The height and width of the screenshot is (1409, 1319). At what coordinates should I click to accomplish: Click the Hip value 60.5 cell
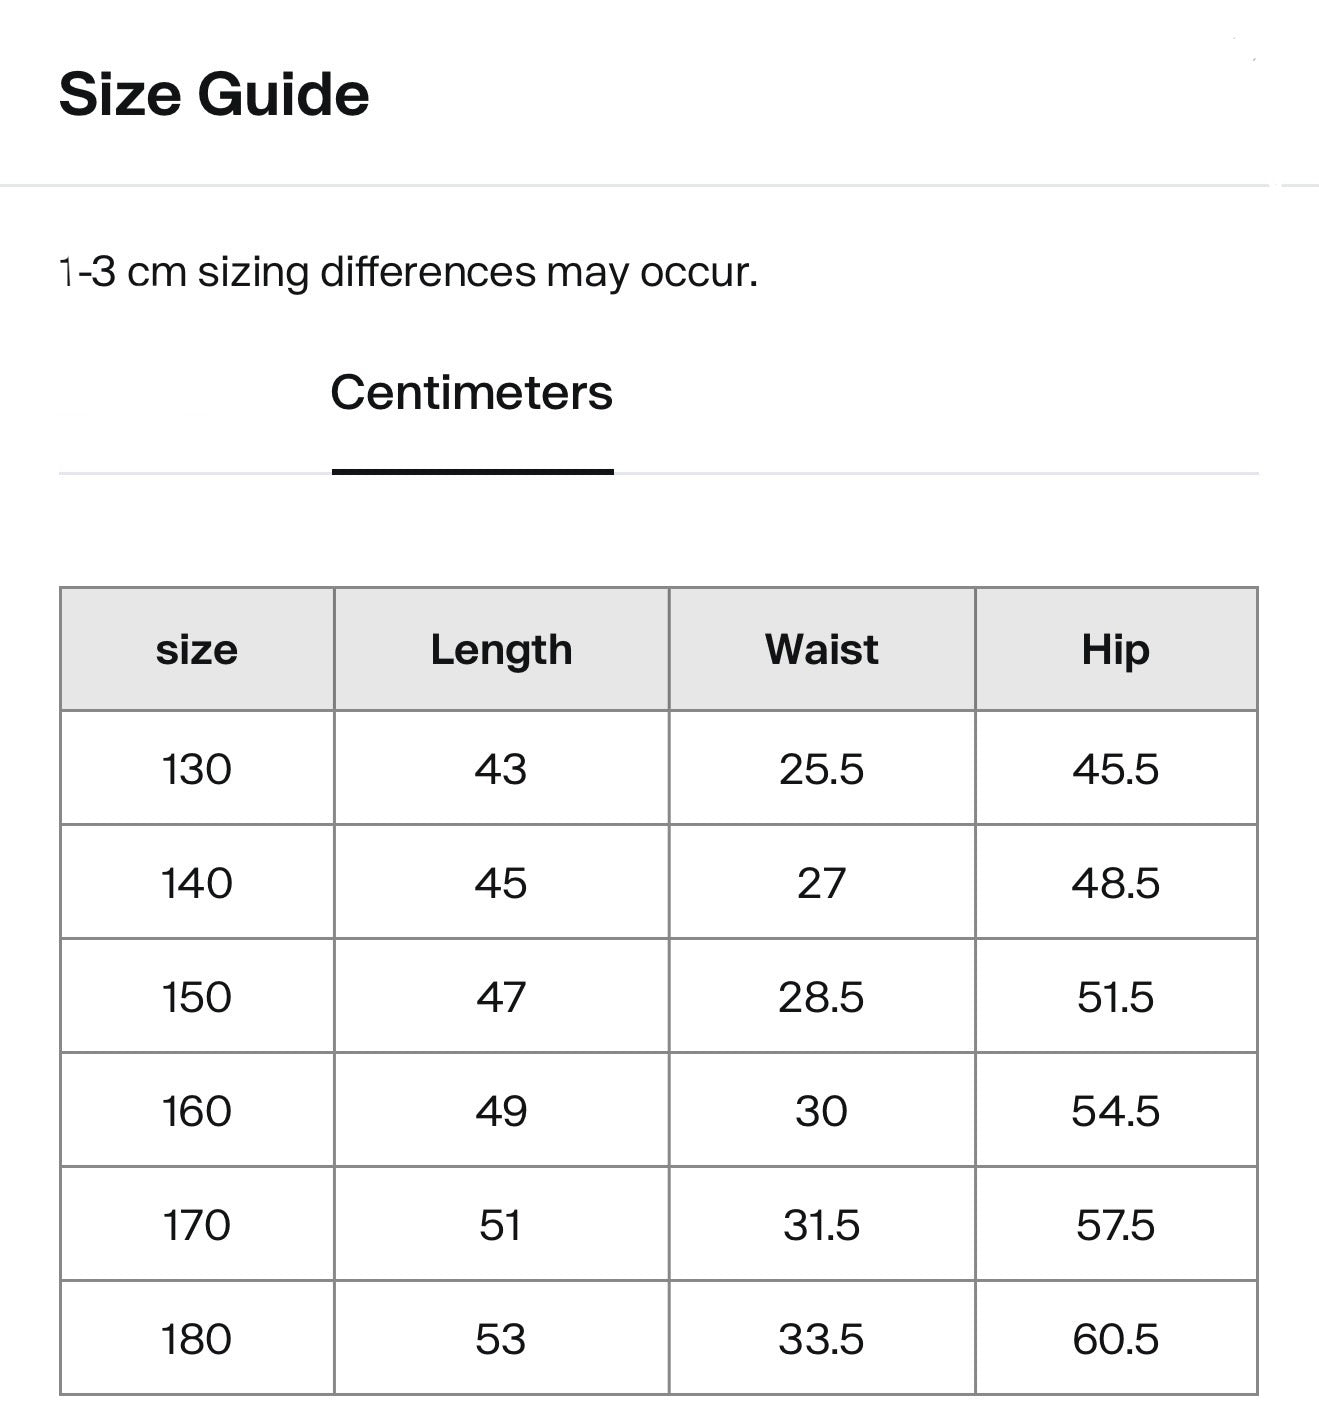1115,1339
